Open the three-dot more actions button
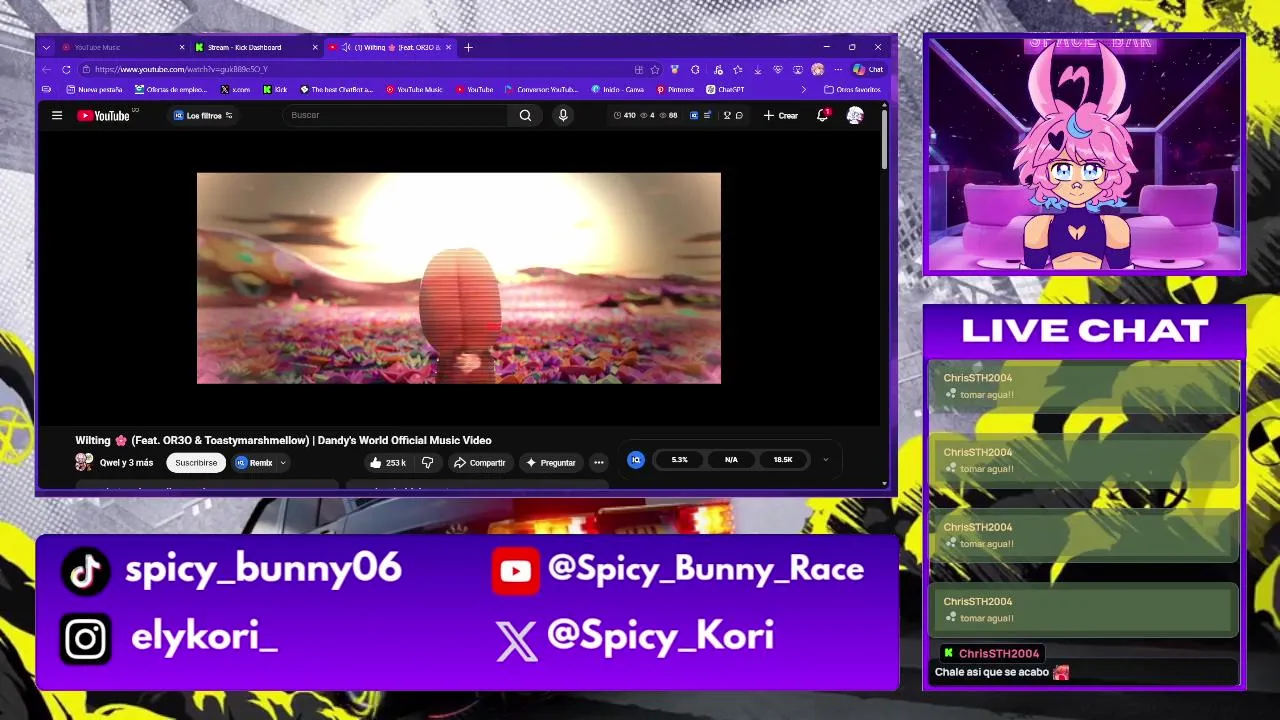Image resolution: width=1280 pixels, height=720 pixels. pyautogui.click(x=599, y=463)
